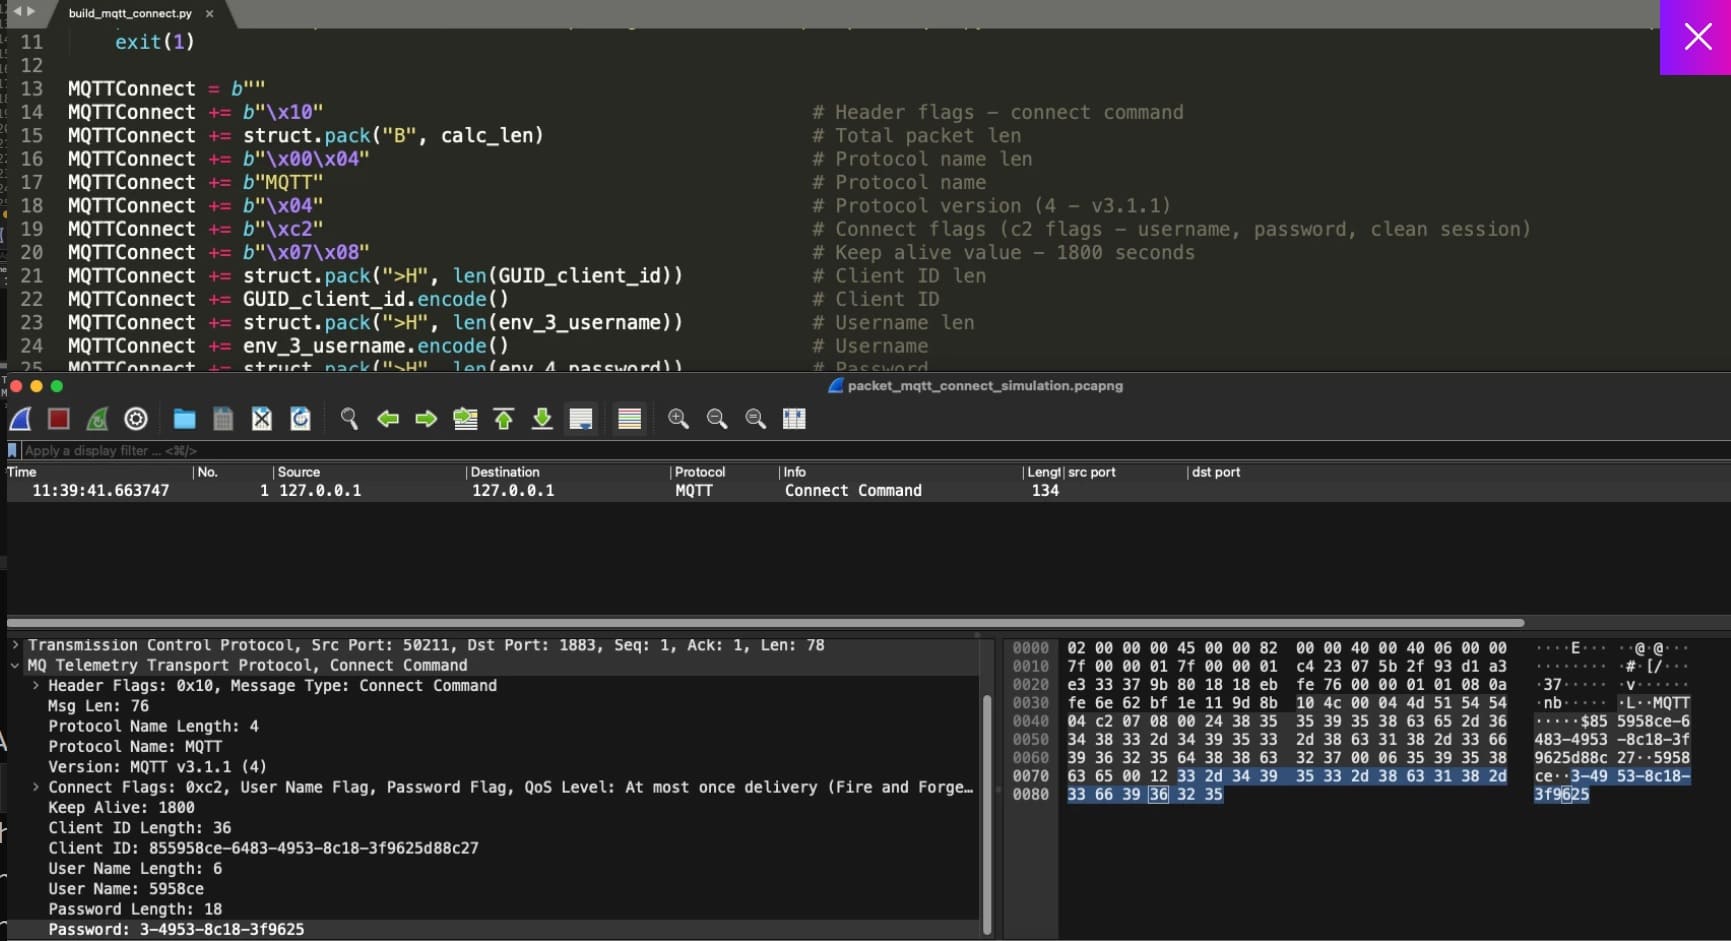Zoom out on packet text icon
This screenshot has height=941, width=1731.
(x=717, y=419)
